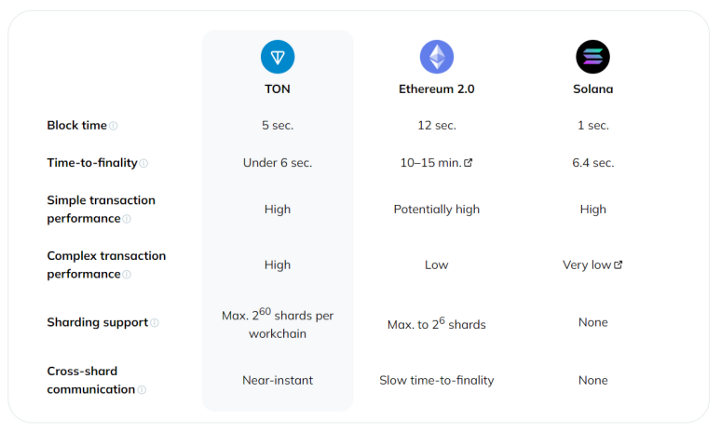Screen dimensions: 720x432
Task: Click info icon next to Cross-shard communication
Action: click(x=142, y=390)
